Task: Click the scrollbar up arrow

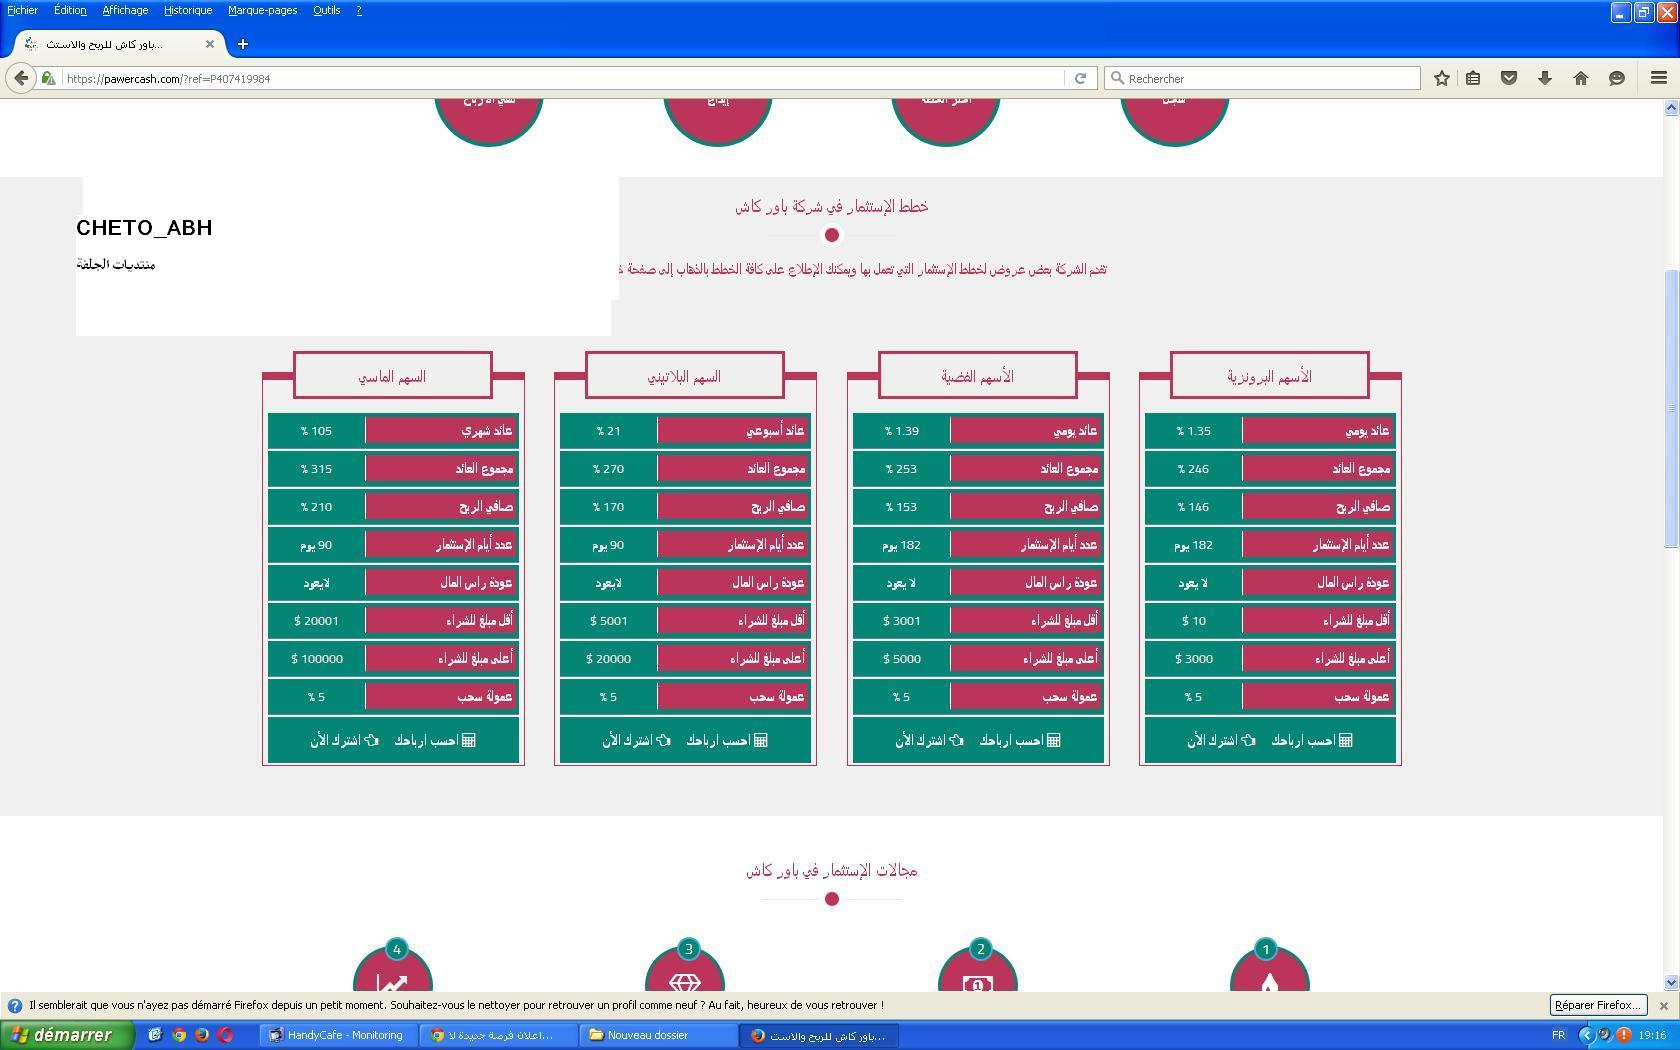Action: coord(1670,108)
